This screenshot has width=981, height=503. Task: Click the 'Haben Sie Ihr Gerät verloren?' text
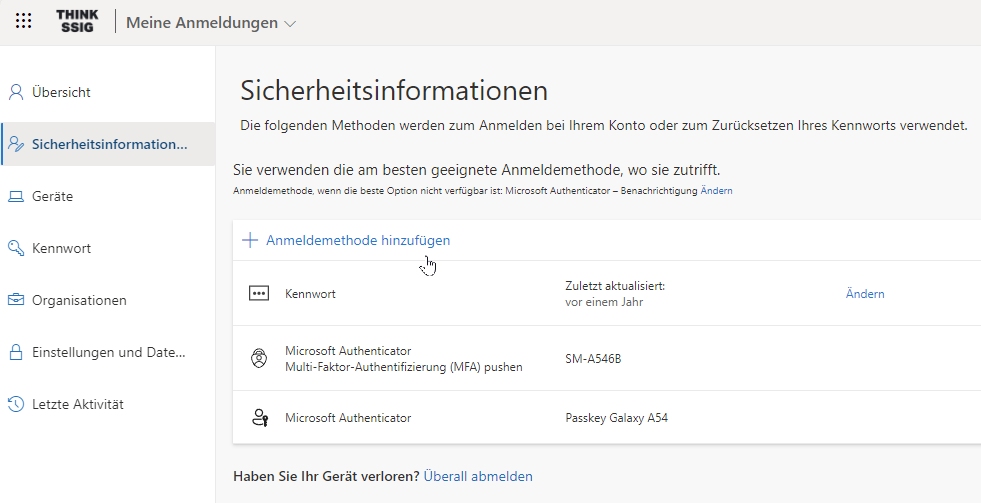click(326, 476)
